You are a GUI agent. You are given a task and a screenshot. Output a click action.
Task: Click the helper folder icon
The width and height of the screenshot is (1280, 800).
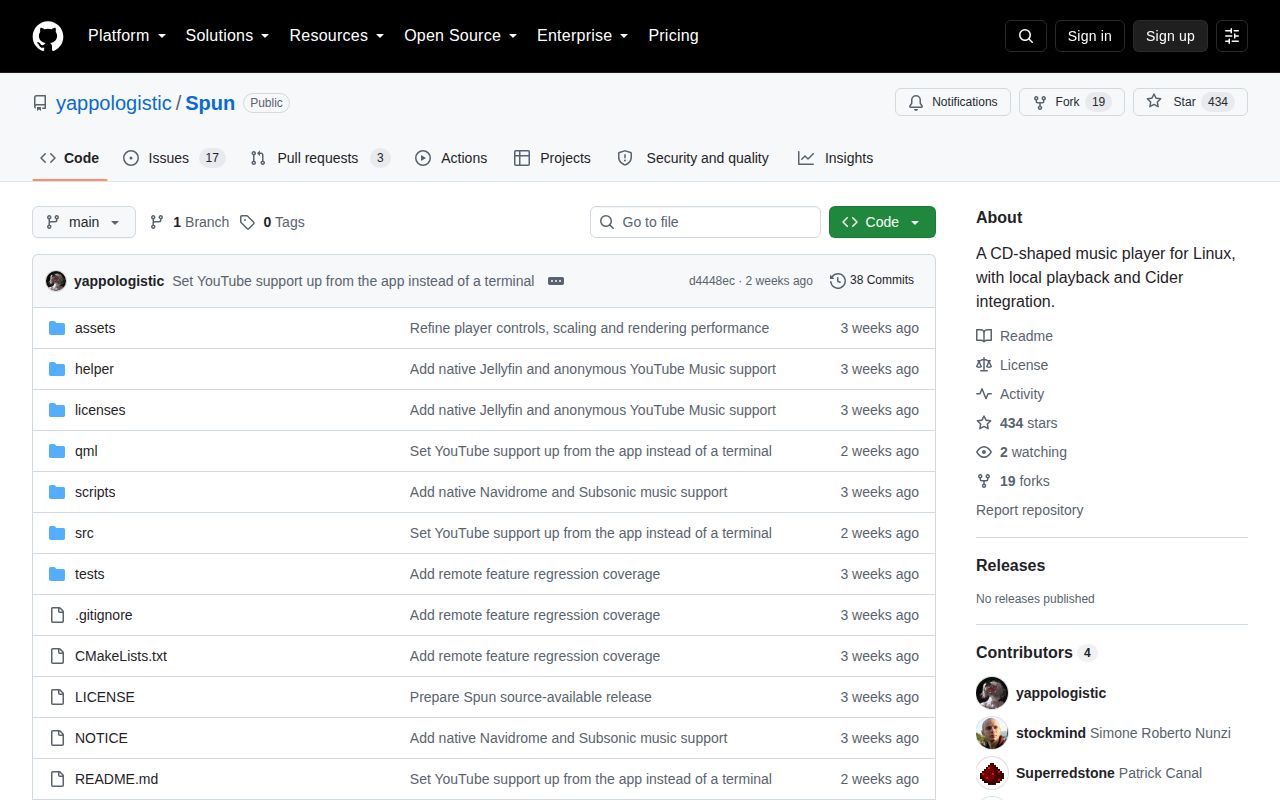click(x=57, y=369)
